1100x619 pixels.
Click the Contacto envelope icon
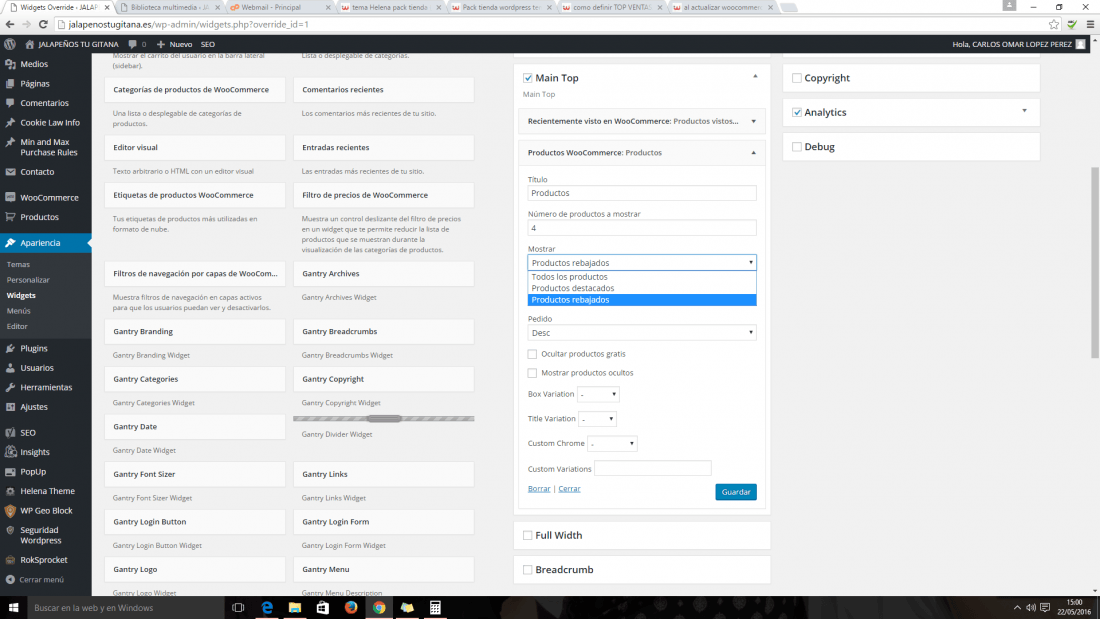click(10, 172)
